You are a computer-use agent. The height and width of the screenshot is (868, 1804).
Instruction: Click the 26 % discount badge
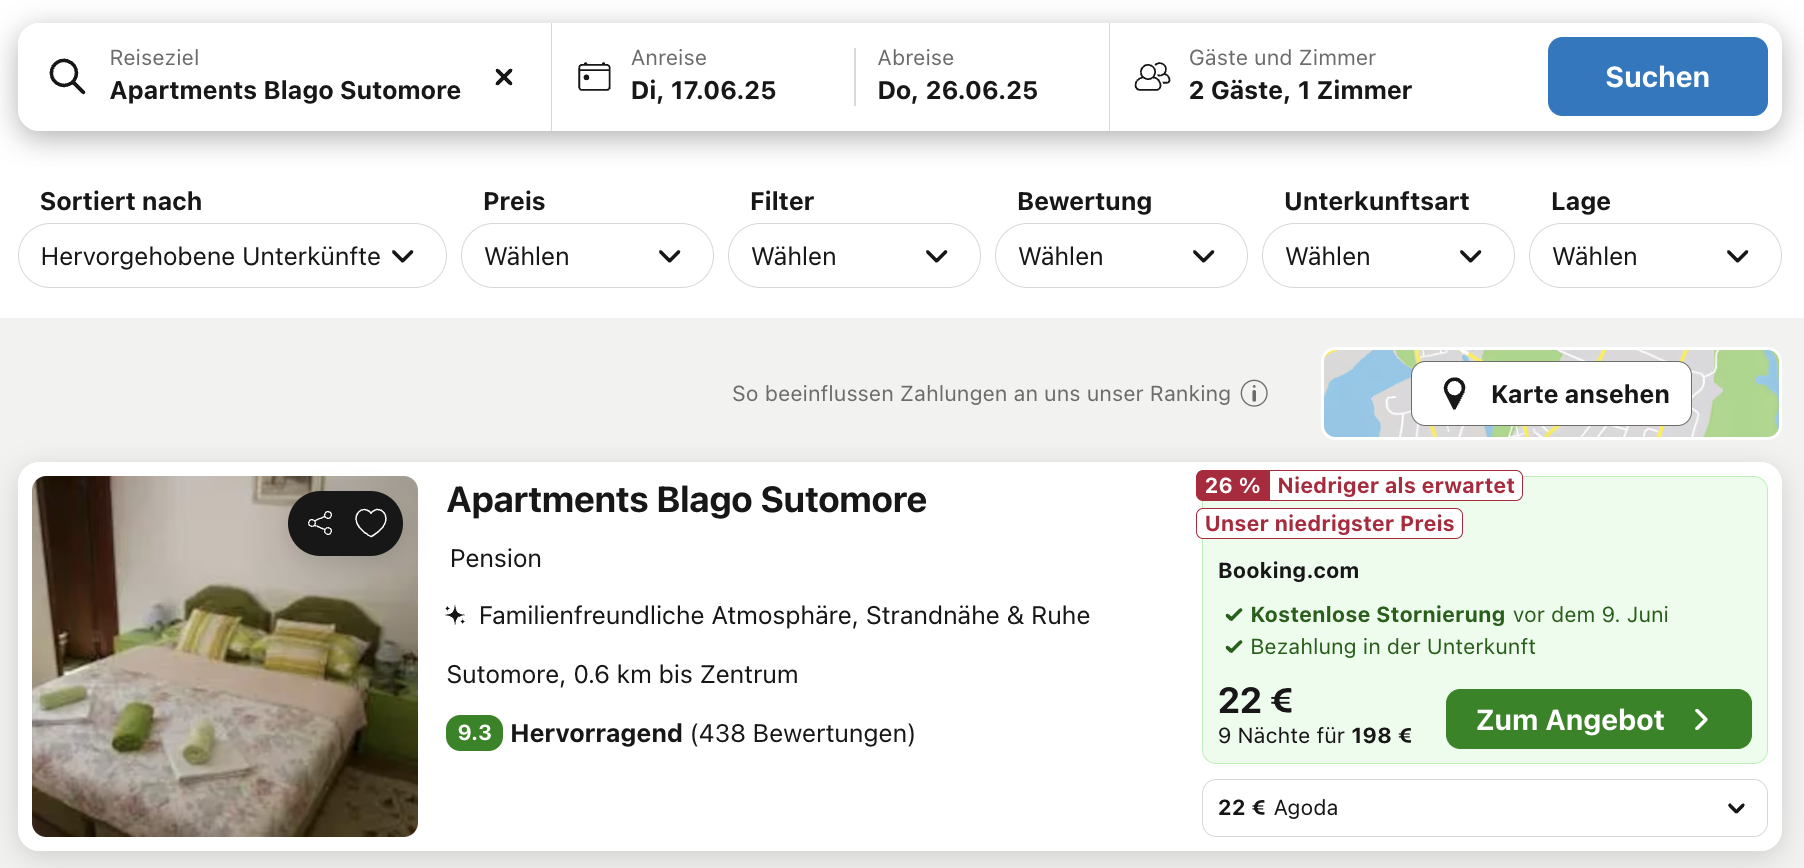(1233, 486)
